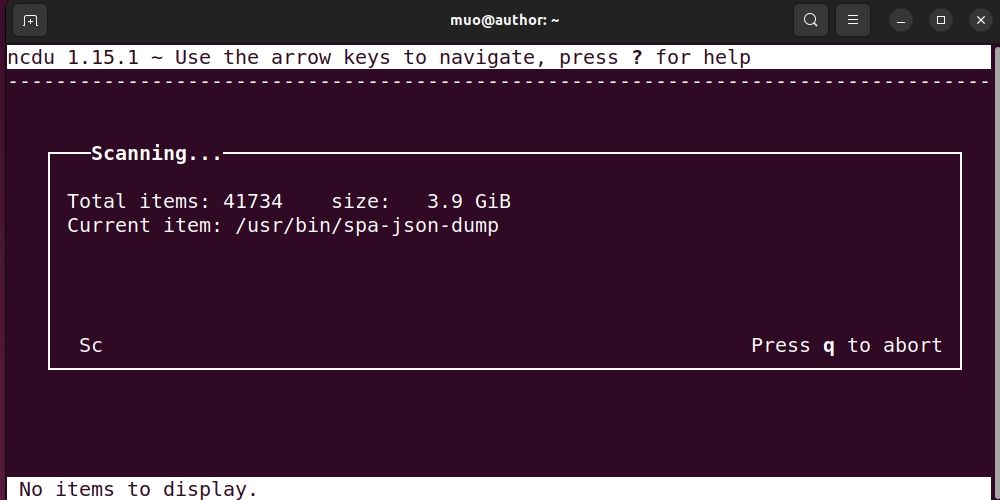Click the bold ? help key
This screenshot has height=500, width=1000.
click(637, 57)
